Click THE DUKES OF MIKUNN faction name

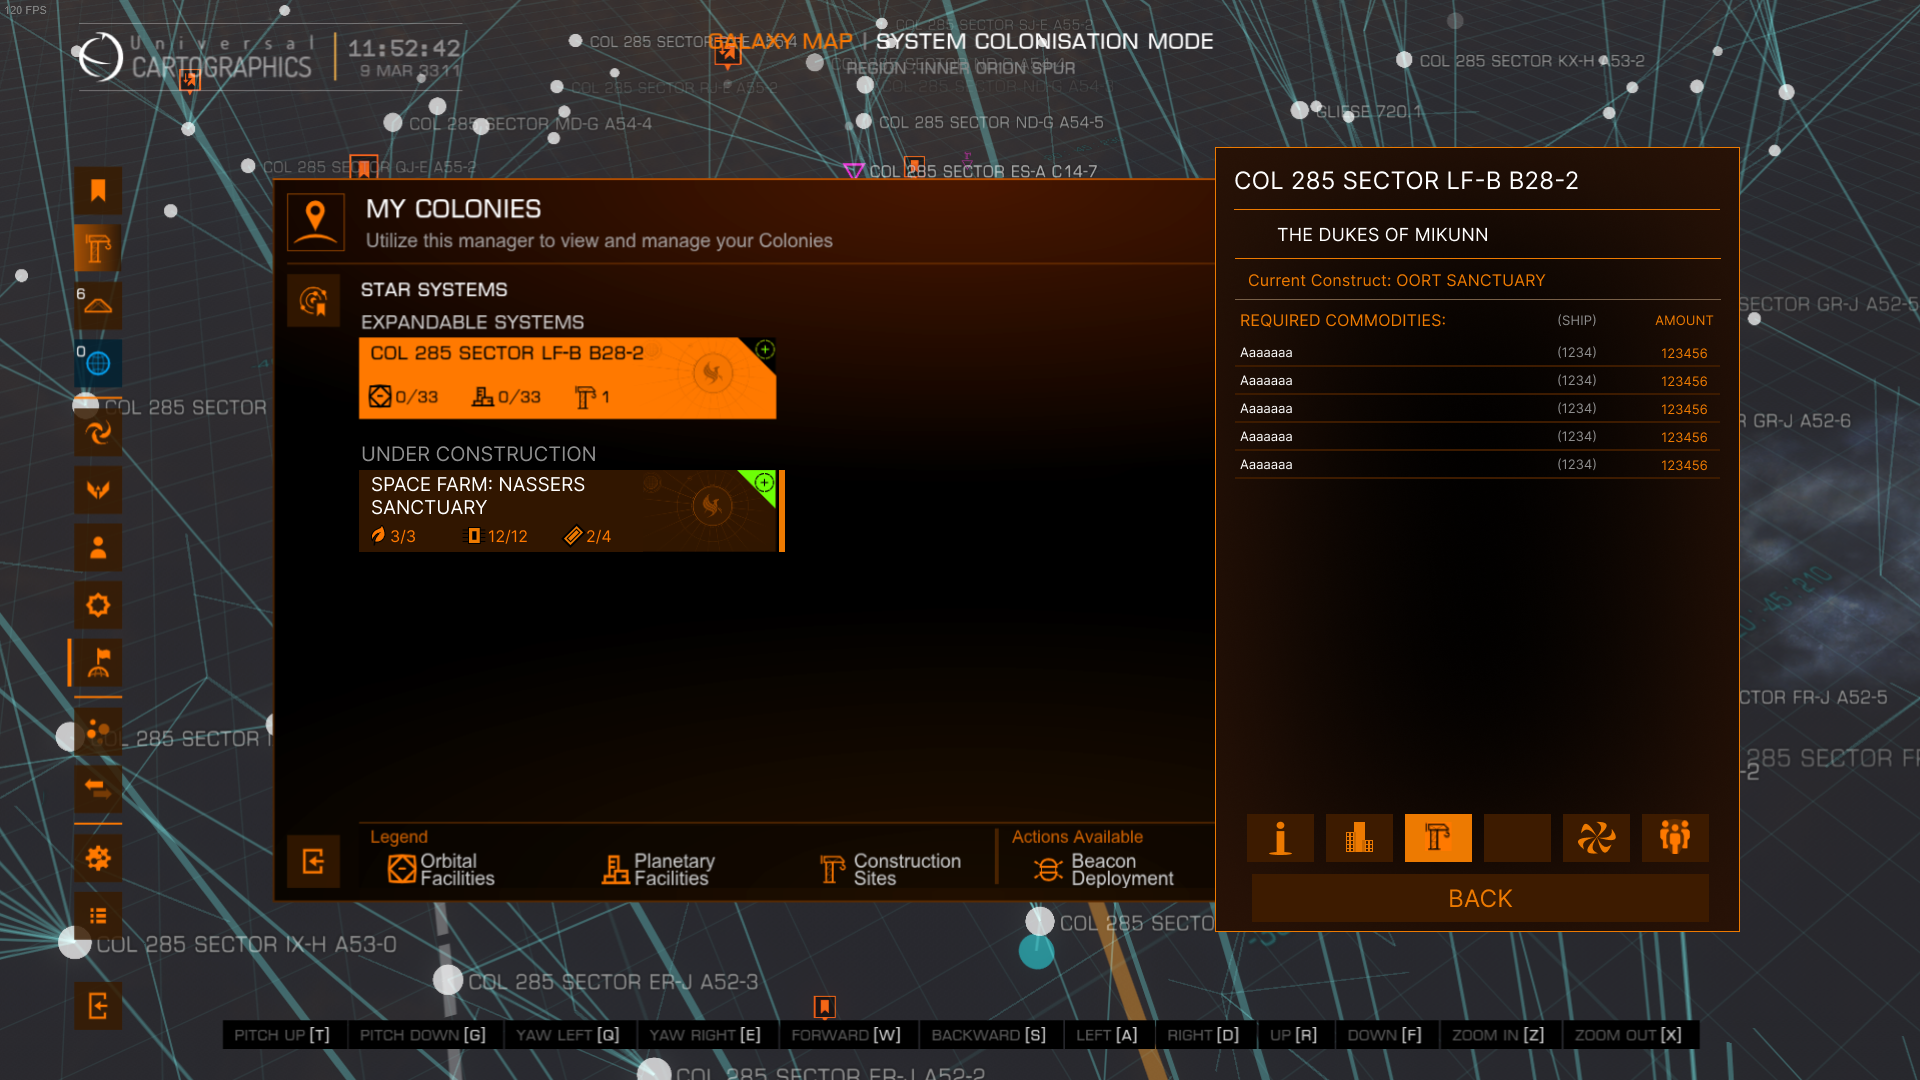[1383, 235]
